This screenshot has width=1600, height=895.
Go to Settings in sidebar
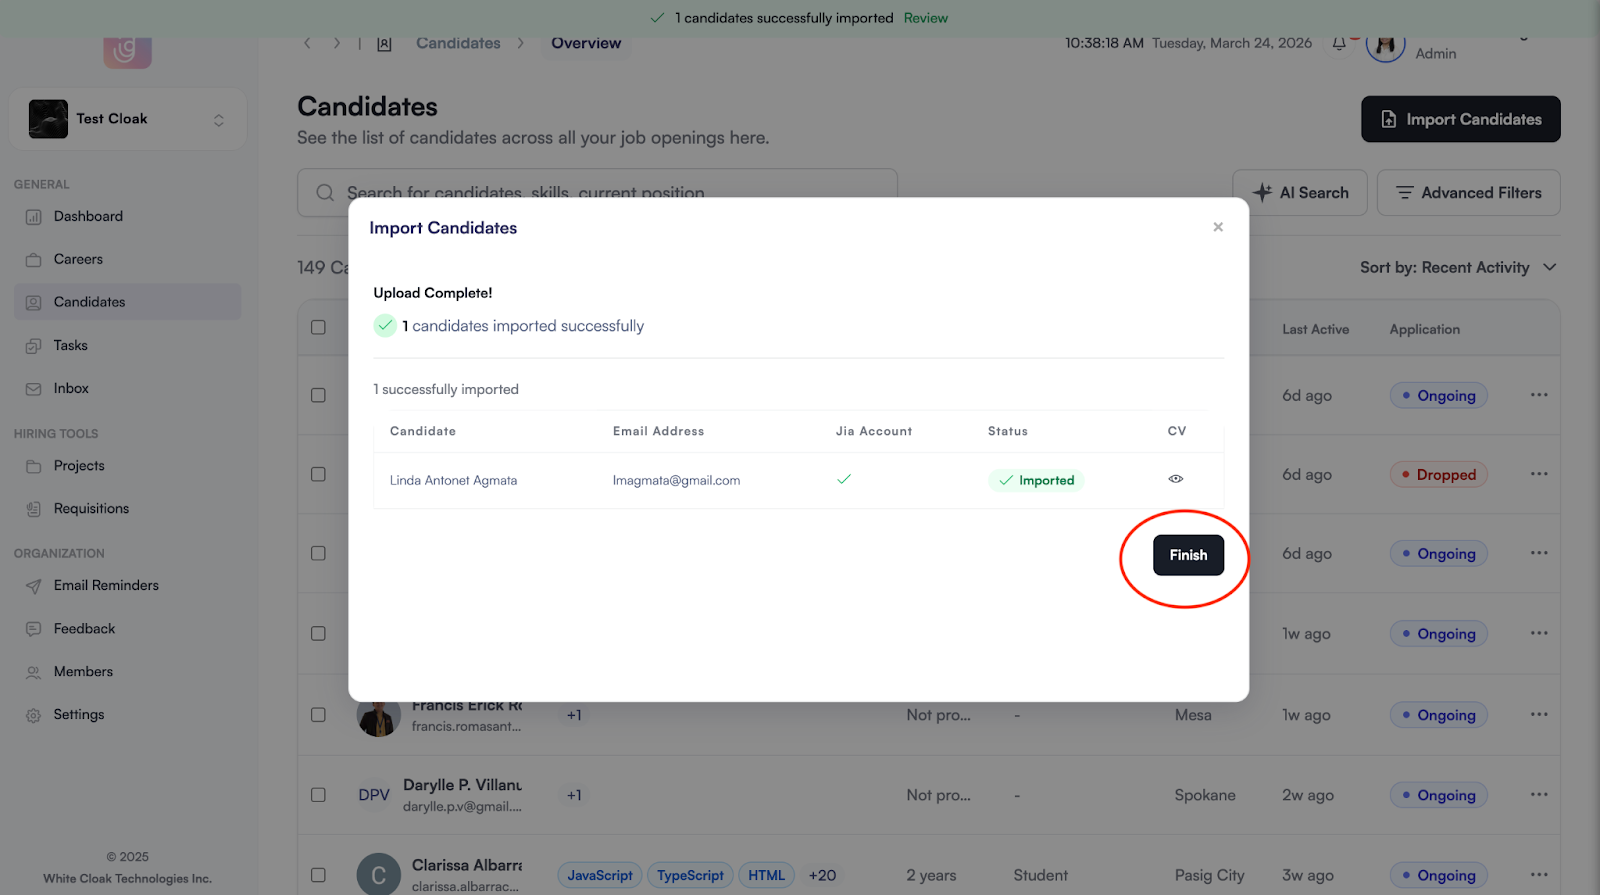[78, 715]
